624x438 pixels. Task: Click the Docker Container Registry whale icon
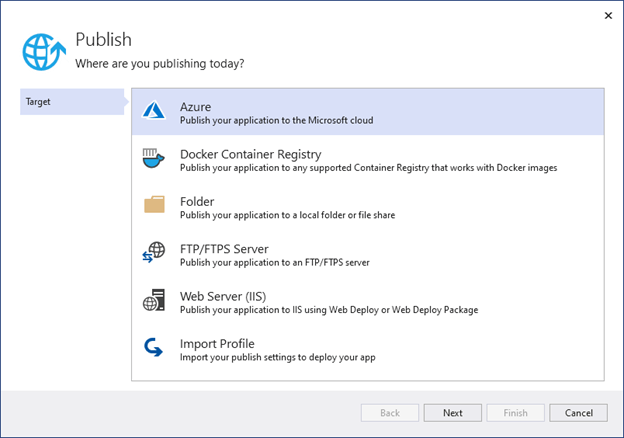pyautogui.click(x=154, y=160)
